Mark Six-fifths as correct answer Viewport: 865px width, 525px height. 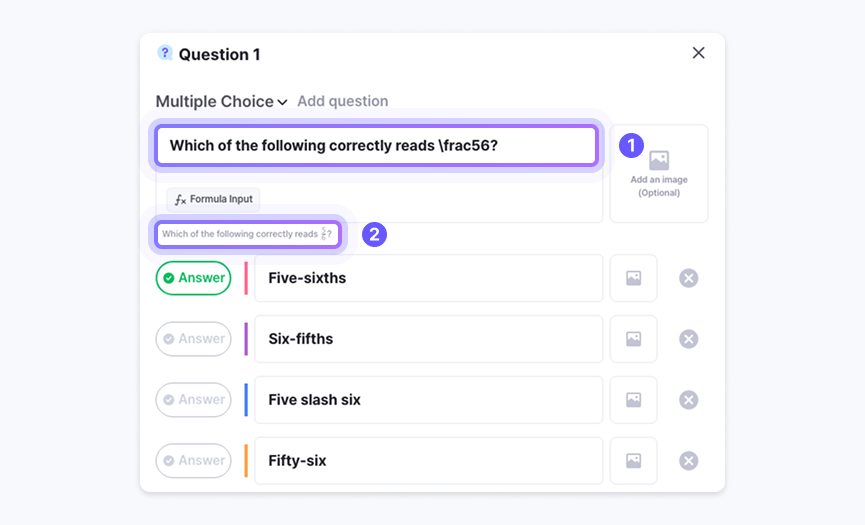193,339
